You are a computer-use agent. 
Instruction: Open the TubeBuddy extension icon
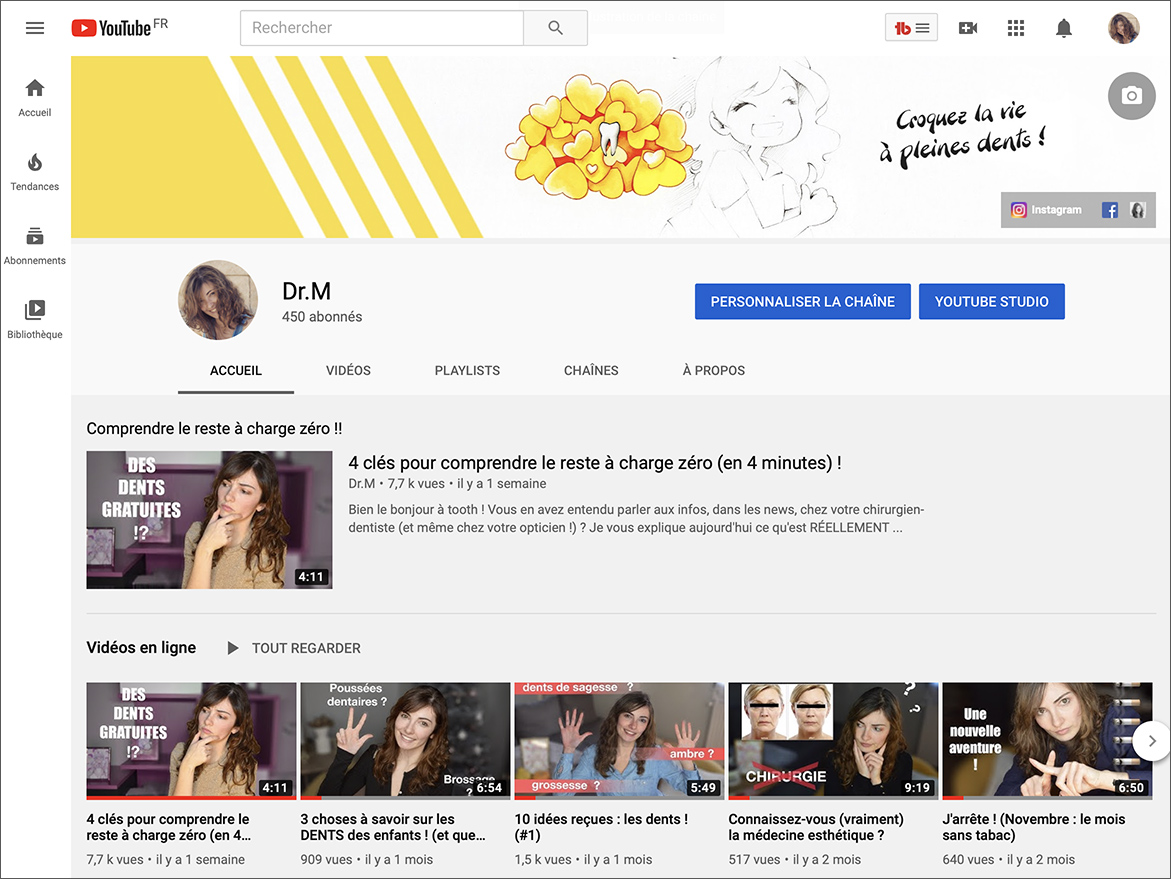(910, 27)
